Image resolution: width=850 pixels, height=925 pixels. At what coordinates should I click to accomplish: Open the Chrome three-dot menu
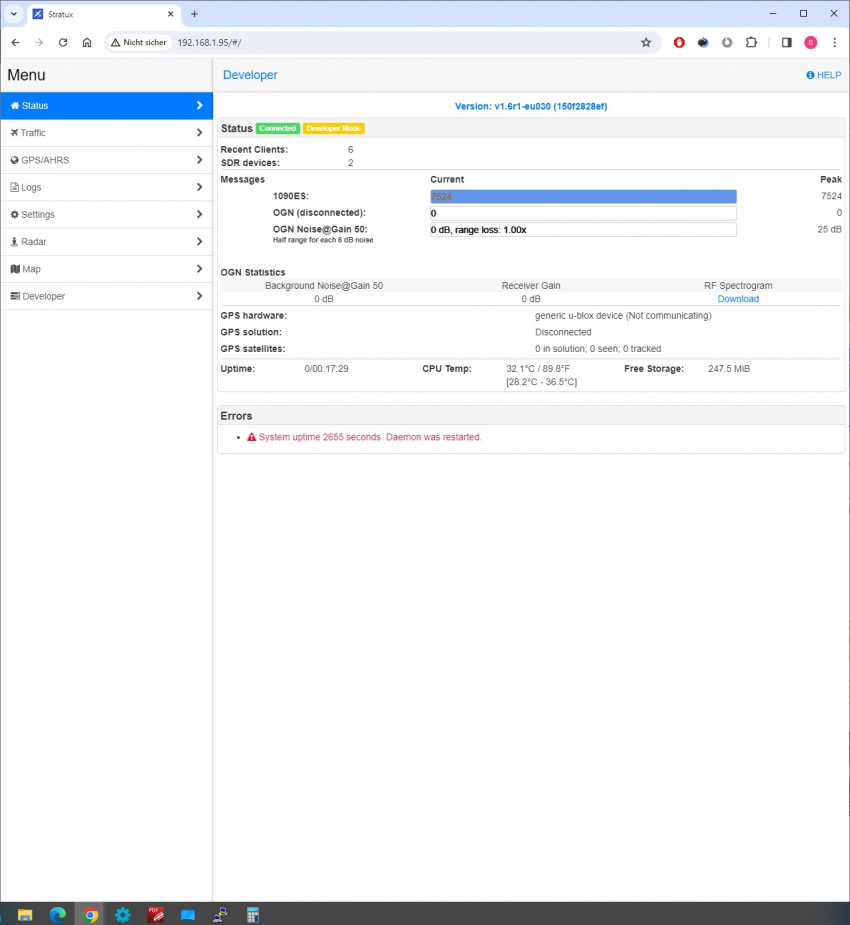834,42
